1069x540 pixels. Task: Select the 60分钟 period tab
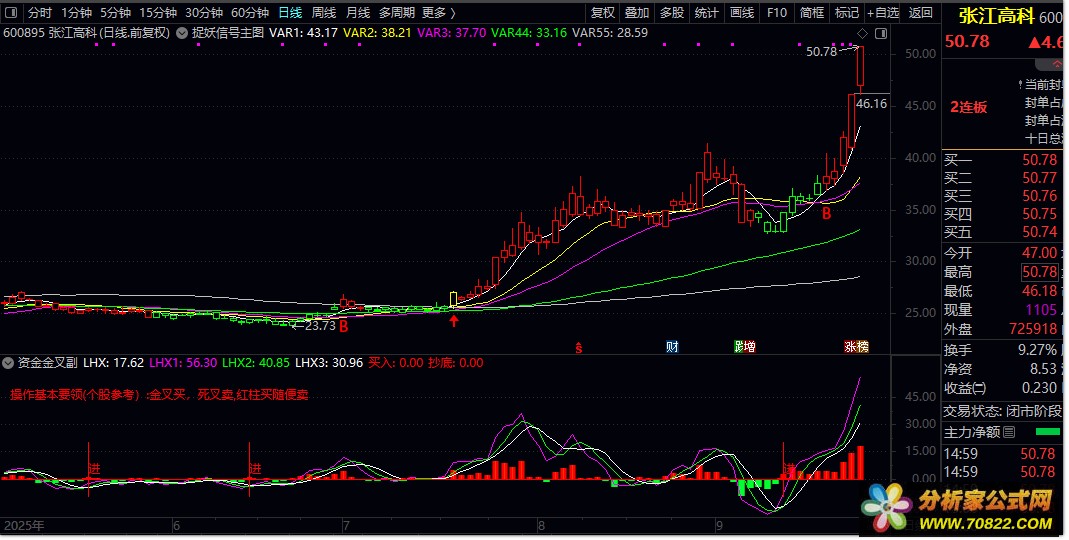click(249, 13)
